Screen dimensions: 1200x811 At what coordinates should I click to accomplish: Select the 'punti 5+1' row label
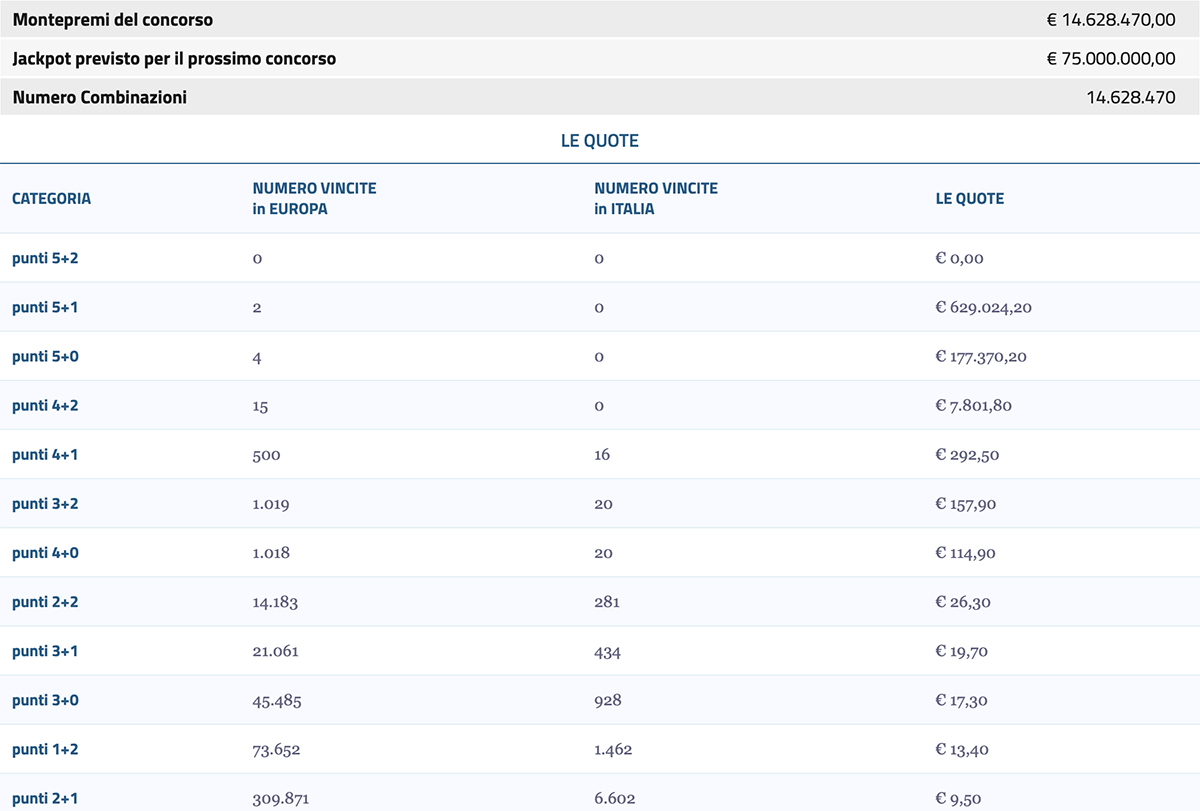[45, 307]
